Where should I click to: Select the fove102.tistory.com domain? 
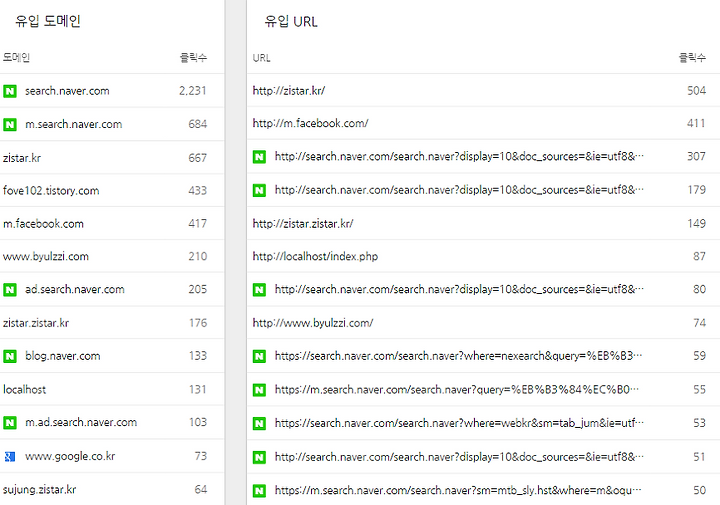coord(51,191)
